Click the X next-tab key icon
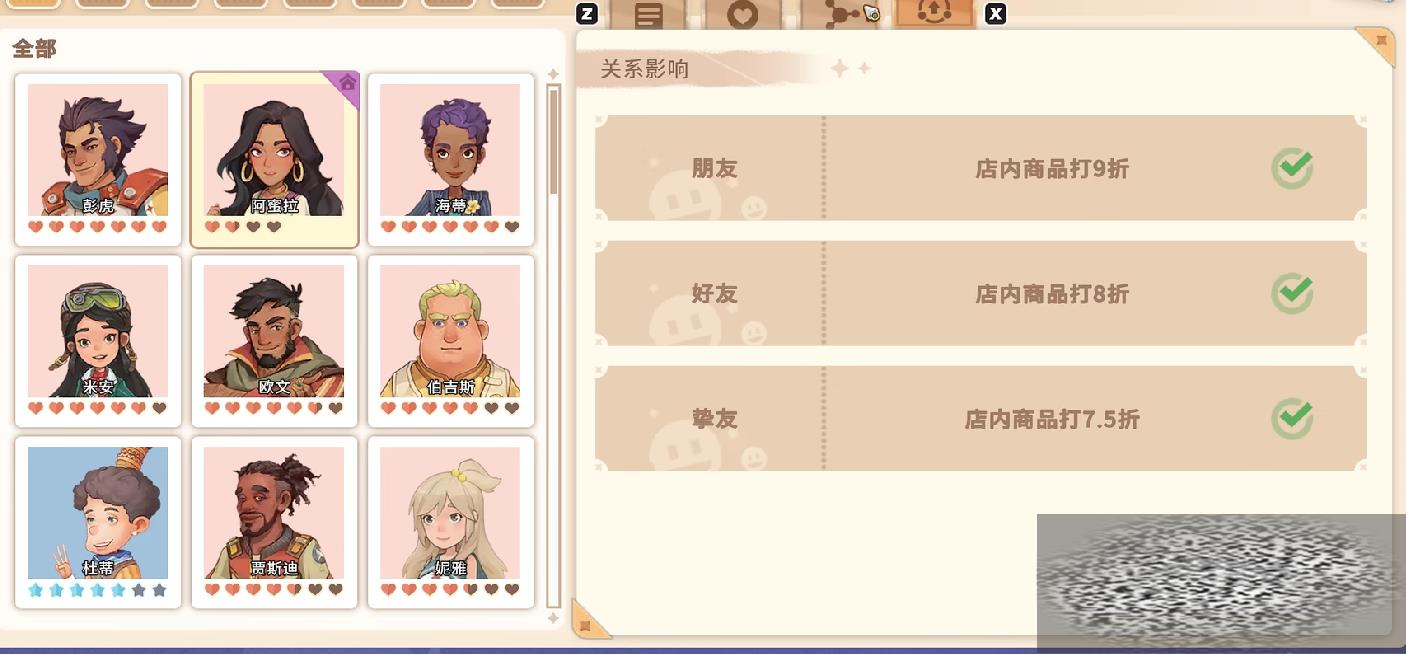Viewport: 1406px width, 654px height. tap(995, 14)
